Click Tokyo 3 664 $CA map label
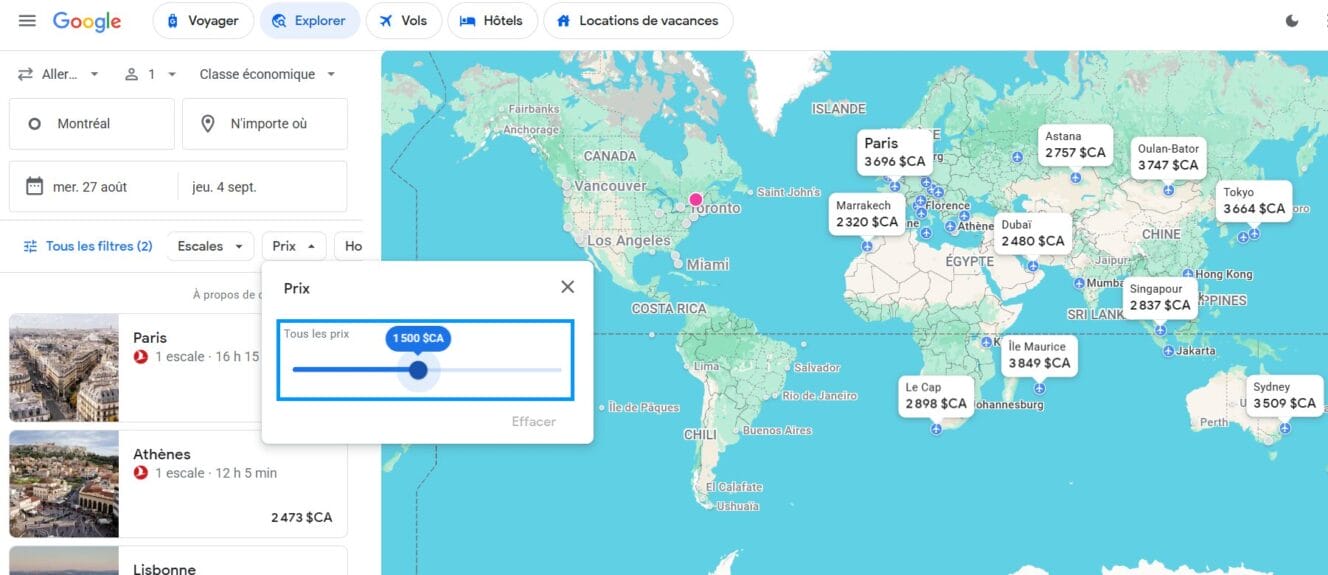The image size is (1328, 575). pyautogui.click(x=1254, y=201)
